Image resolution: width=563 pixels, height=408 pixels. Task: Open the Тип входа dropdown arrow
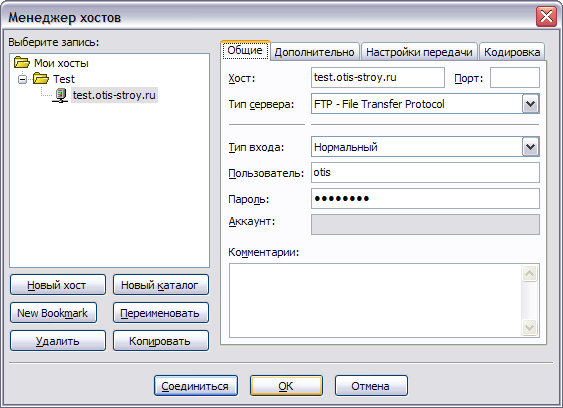tap(530, 147)
